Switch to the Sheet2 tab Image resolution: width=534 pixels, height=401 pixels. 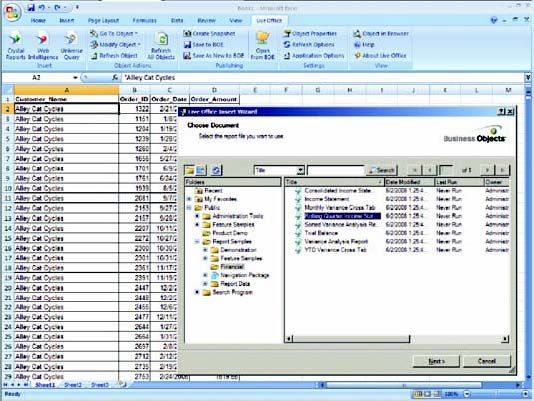tap(73, 385)
